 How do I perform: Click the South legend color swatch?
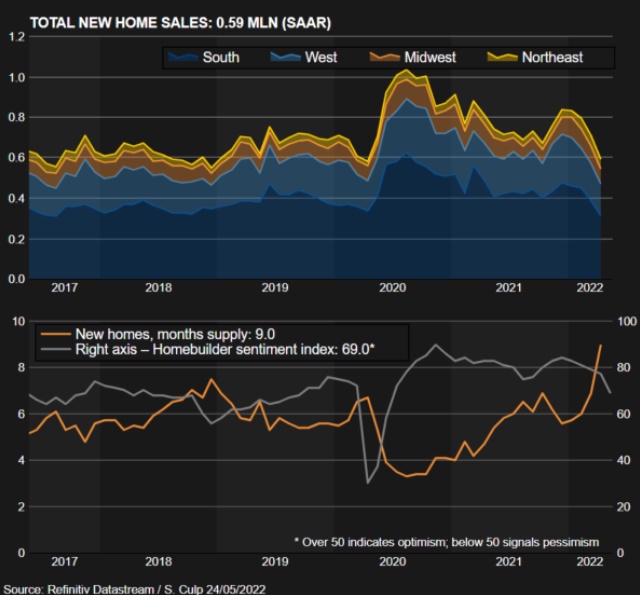tap(181, 57)
